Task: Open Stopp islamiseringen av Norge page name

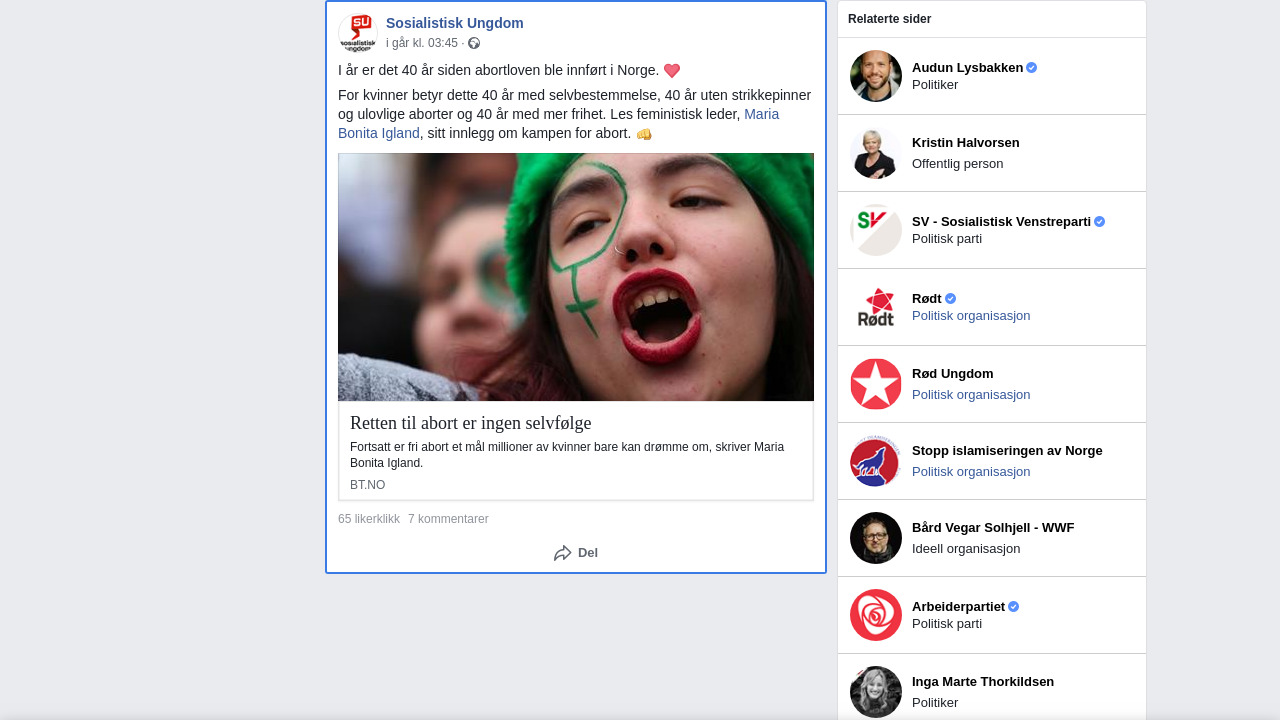Action: point(1007,451)
